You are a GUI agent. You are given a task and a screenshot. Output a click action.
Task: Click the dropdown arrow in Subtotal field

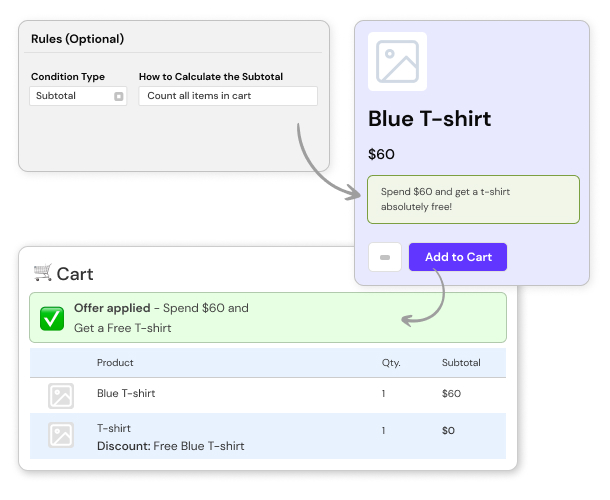click(118, 96)
